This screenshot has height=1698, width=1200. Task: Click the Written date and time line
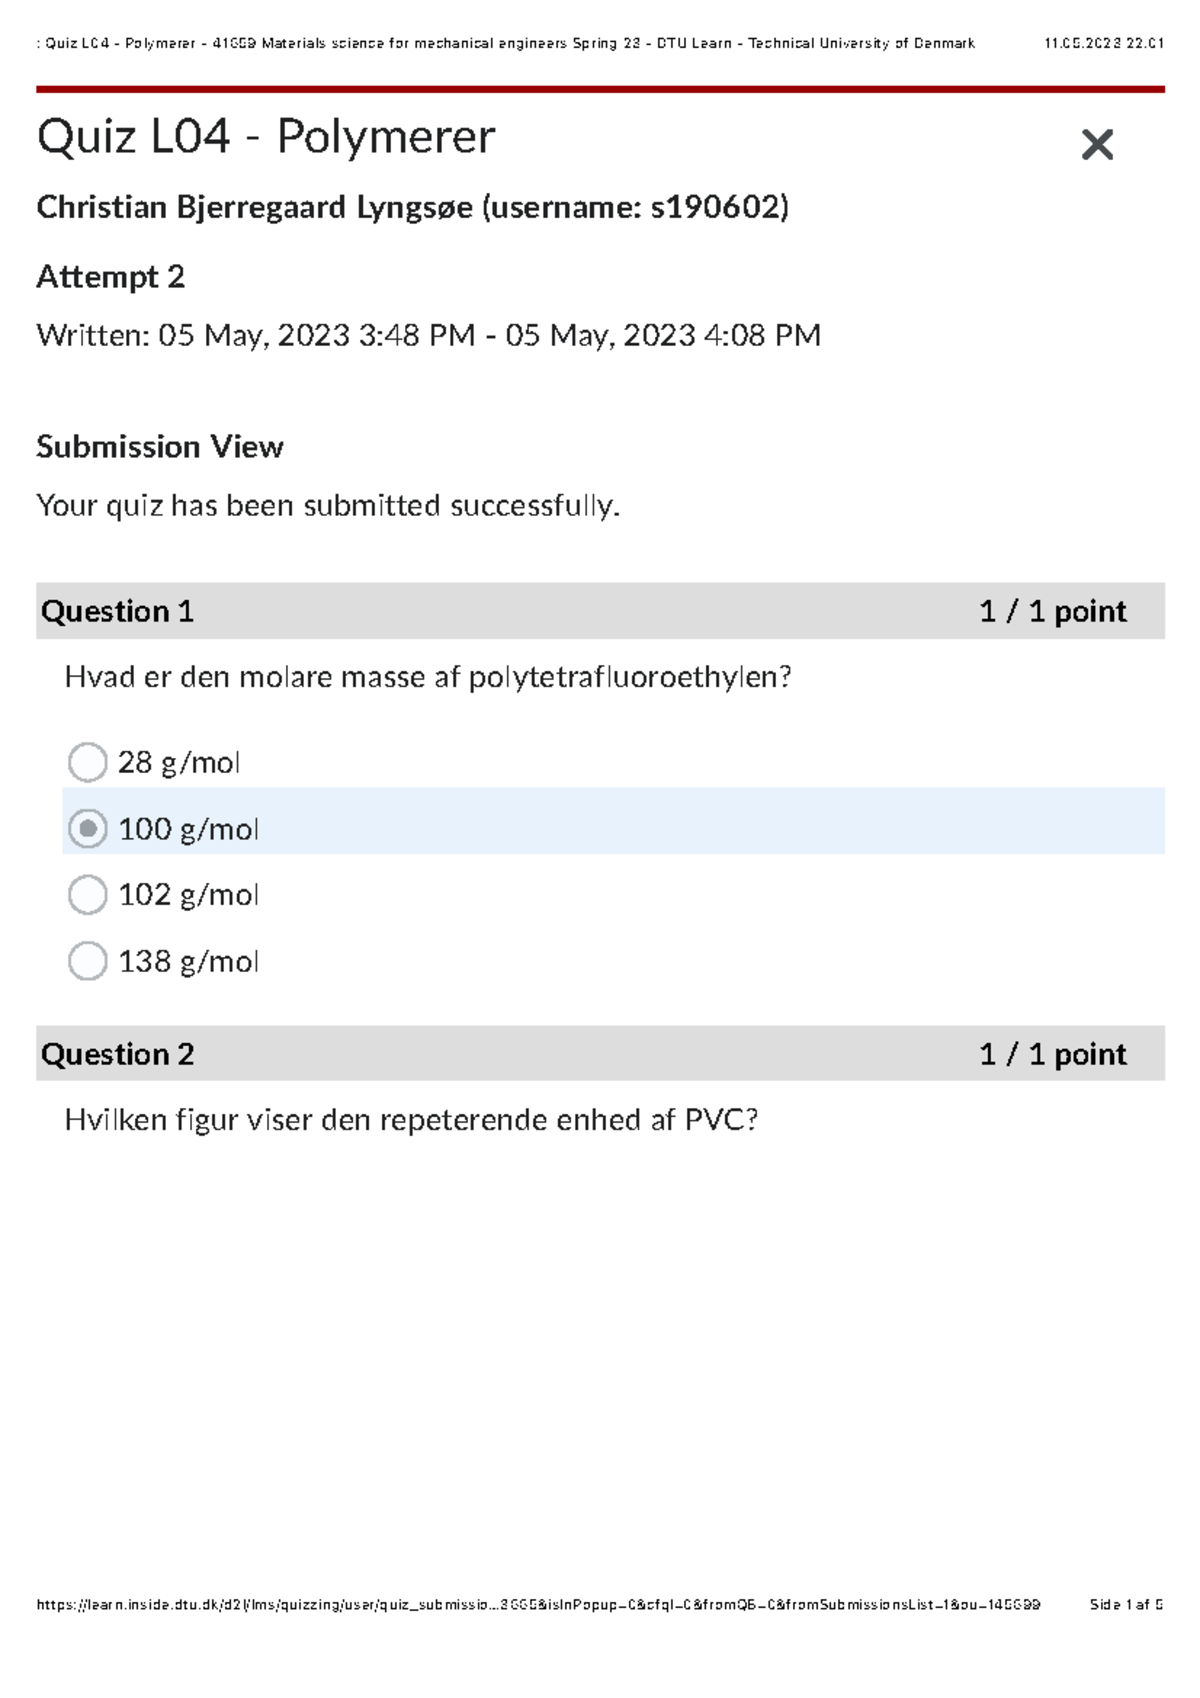[428, 335]
